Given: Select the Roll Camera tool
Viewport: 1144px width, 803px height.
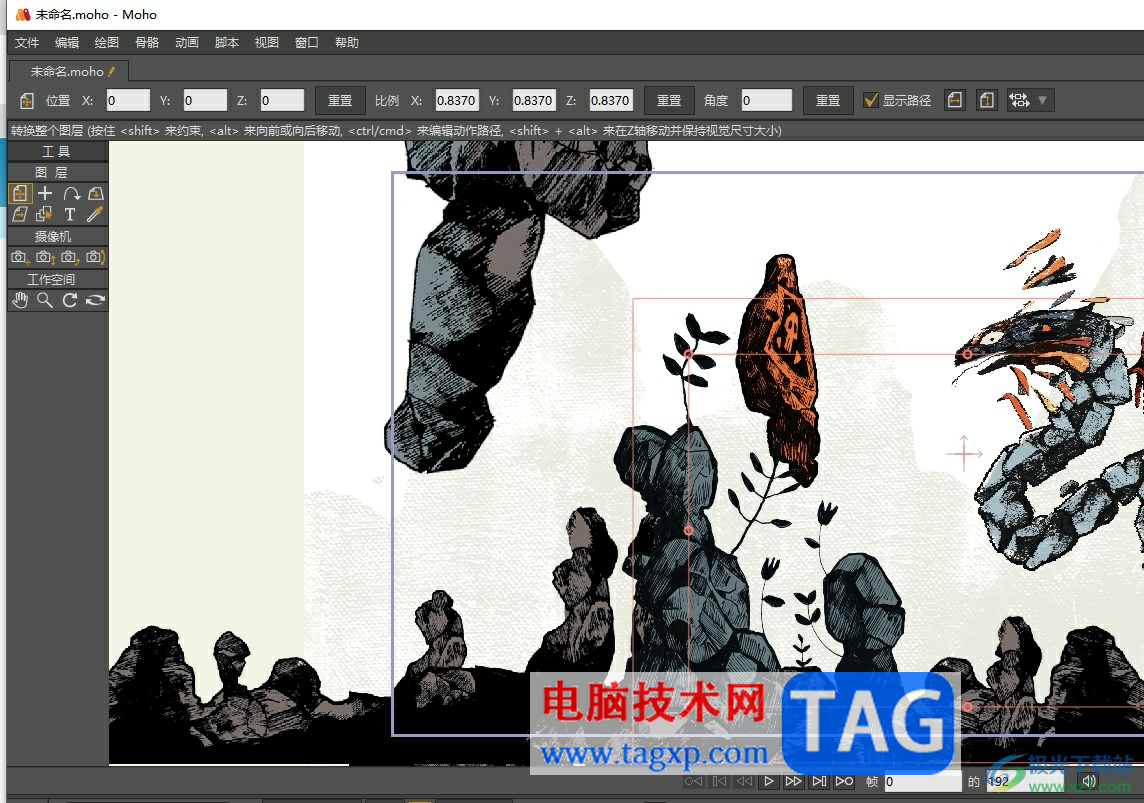Looking at the screenshot, I should (x=70, y=257).
